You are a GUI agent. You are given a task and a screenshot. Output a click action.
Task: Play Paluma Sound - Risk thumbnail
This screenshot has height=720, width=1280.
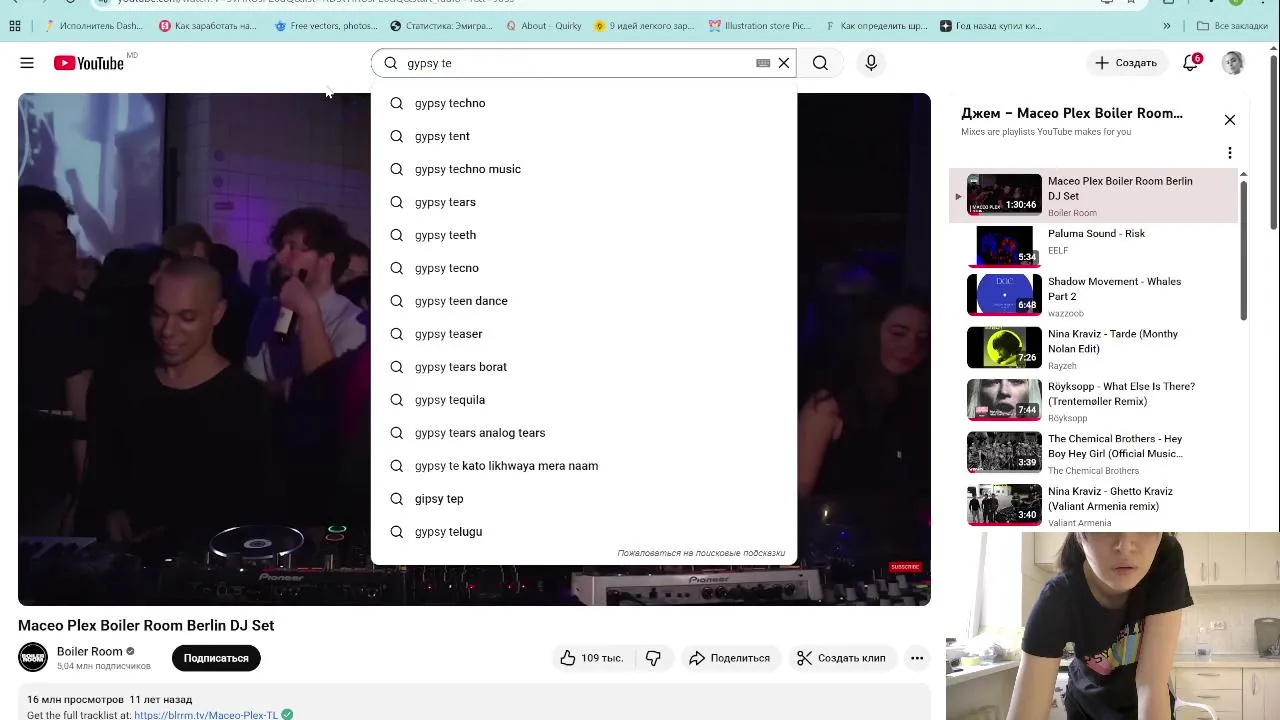(1004, 246)
